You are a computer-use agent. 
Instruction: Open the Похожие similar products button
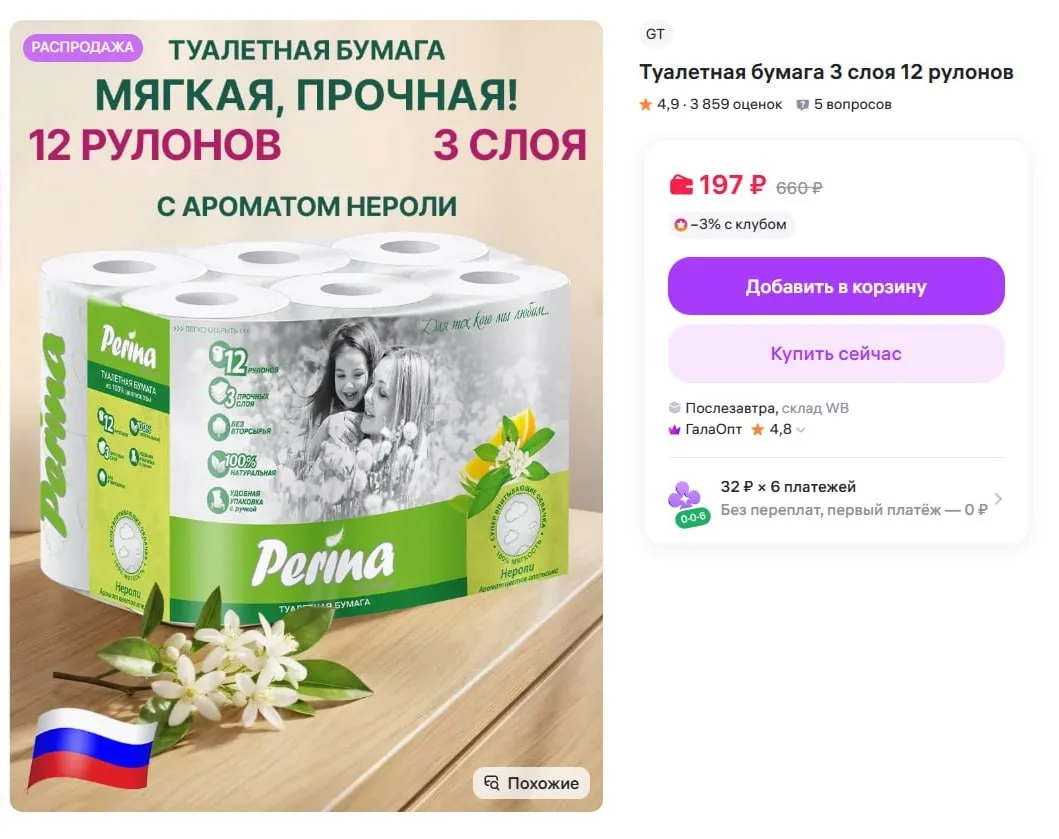[532, 783]
